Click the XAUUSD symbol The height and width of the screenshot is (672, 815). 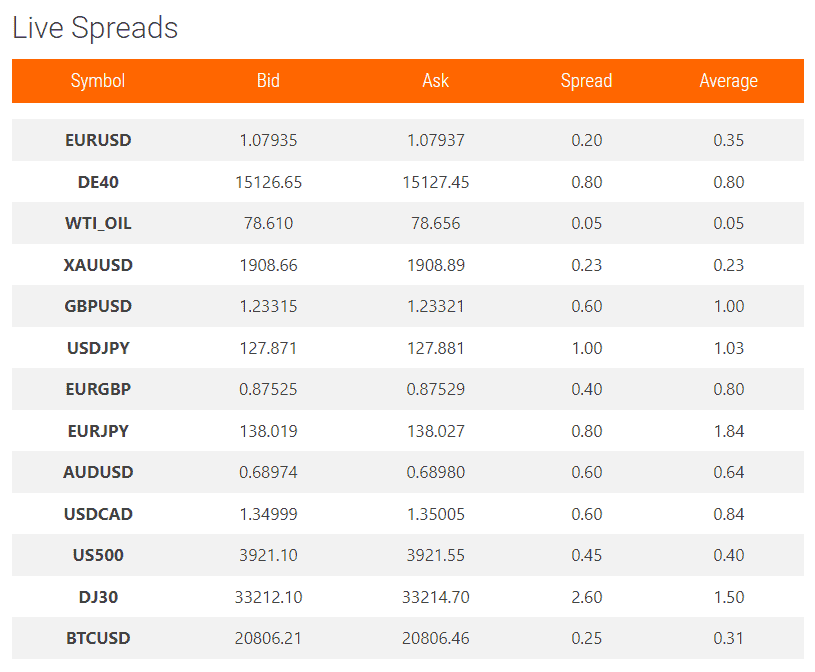(x=98, y=265)
